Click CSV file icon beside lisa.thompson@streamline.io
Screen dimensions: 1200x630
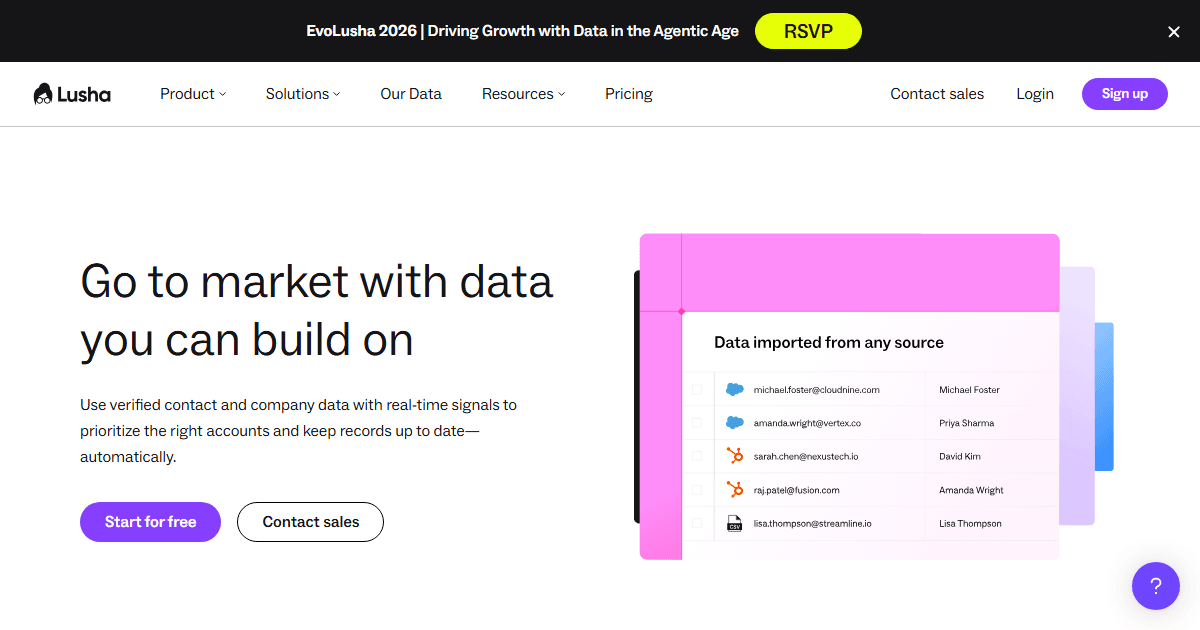pyautogui.click(x=735, y=523)
